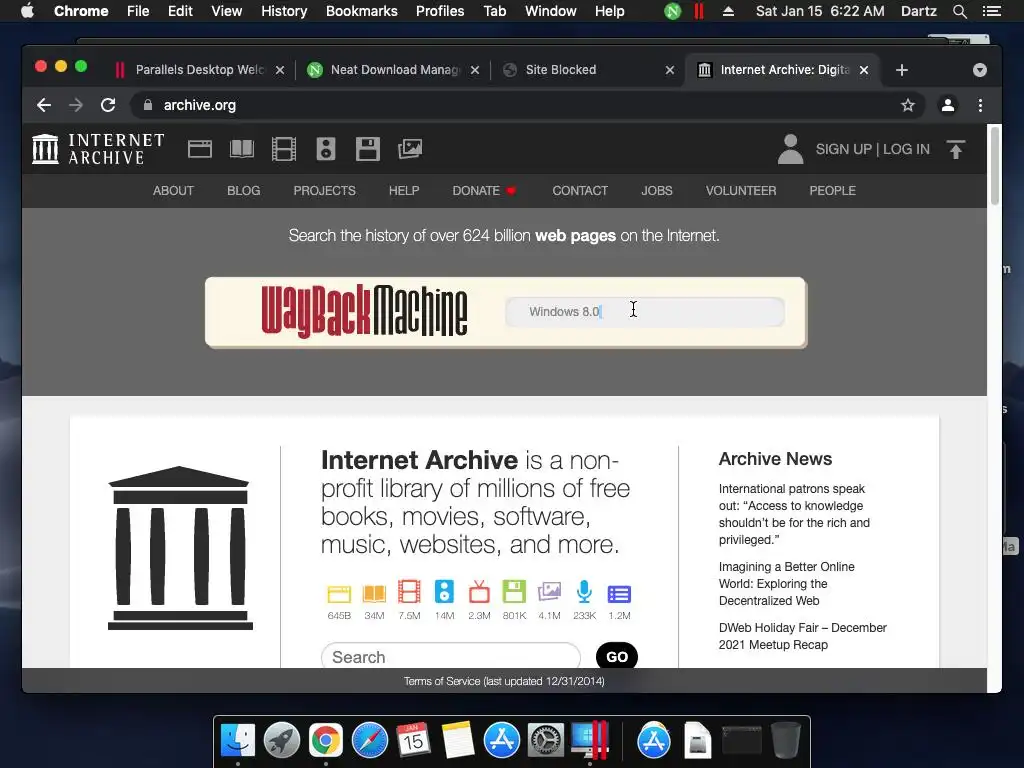Open the ABOUT nav link
The image size is (1024, 768).
click(173, 191)
